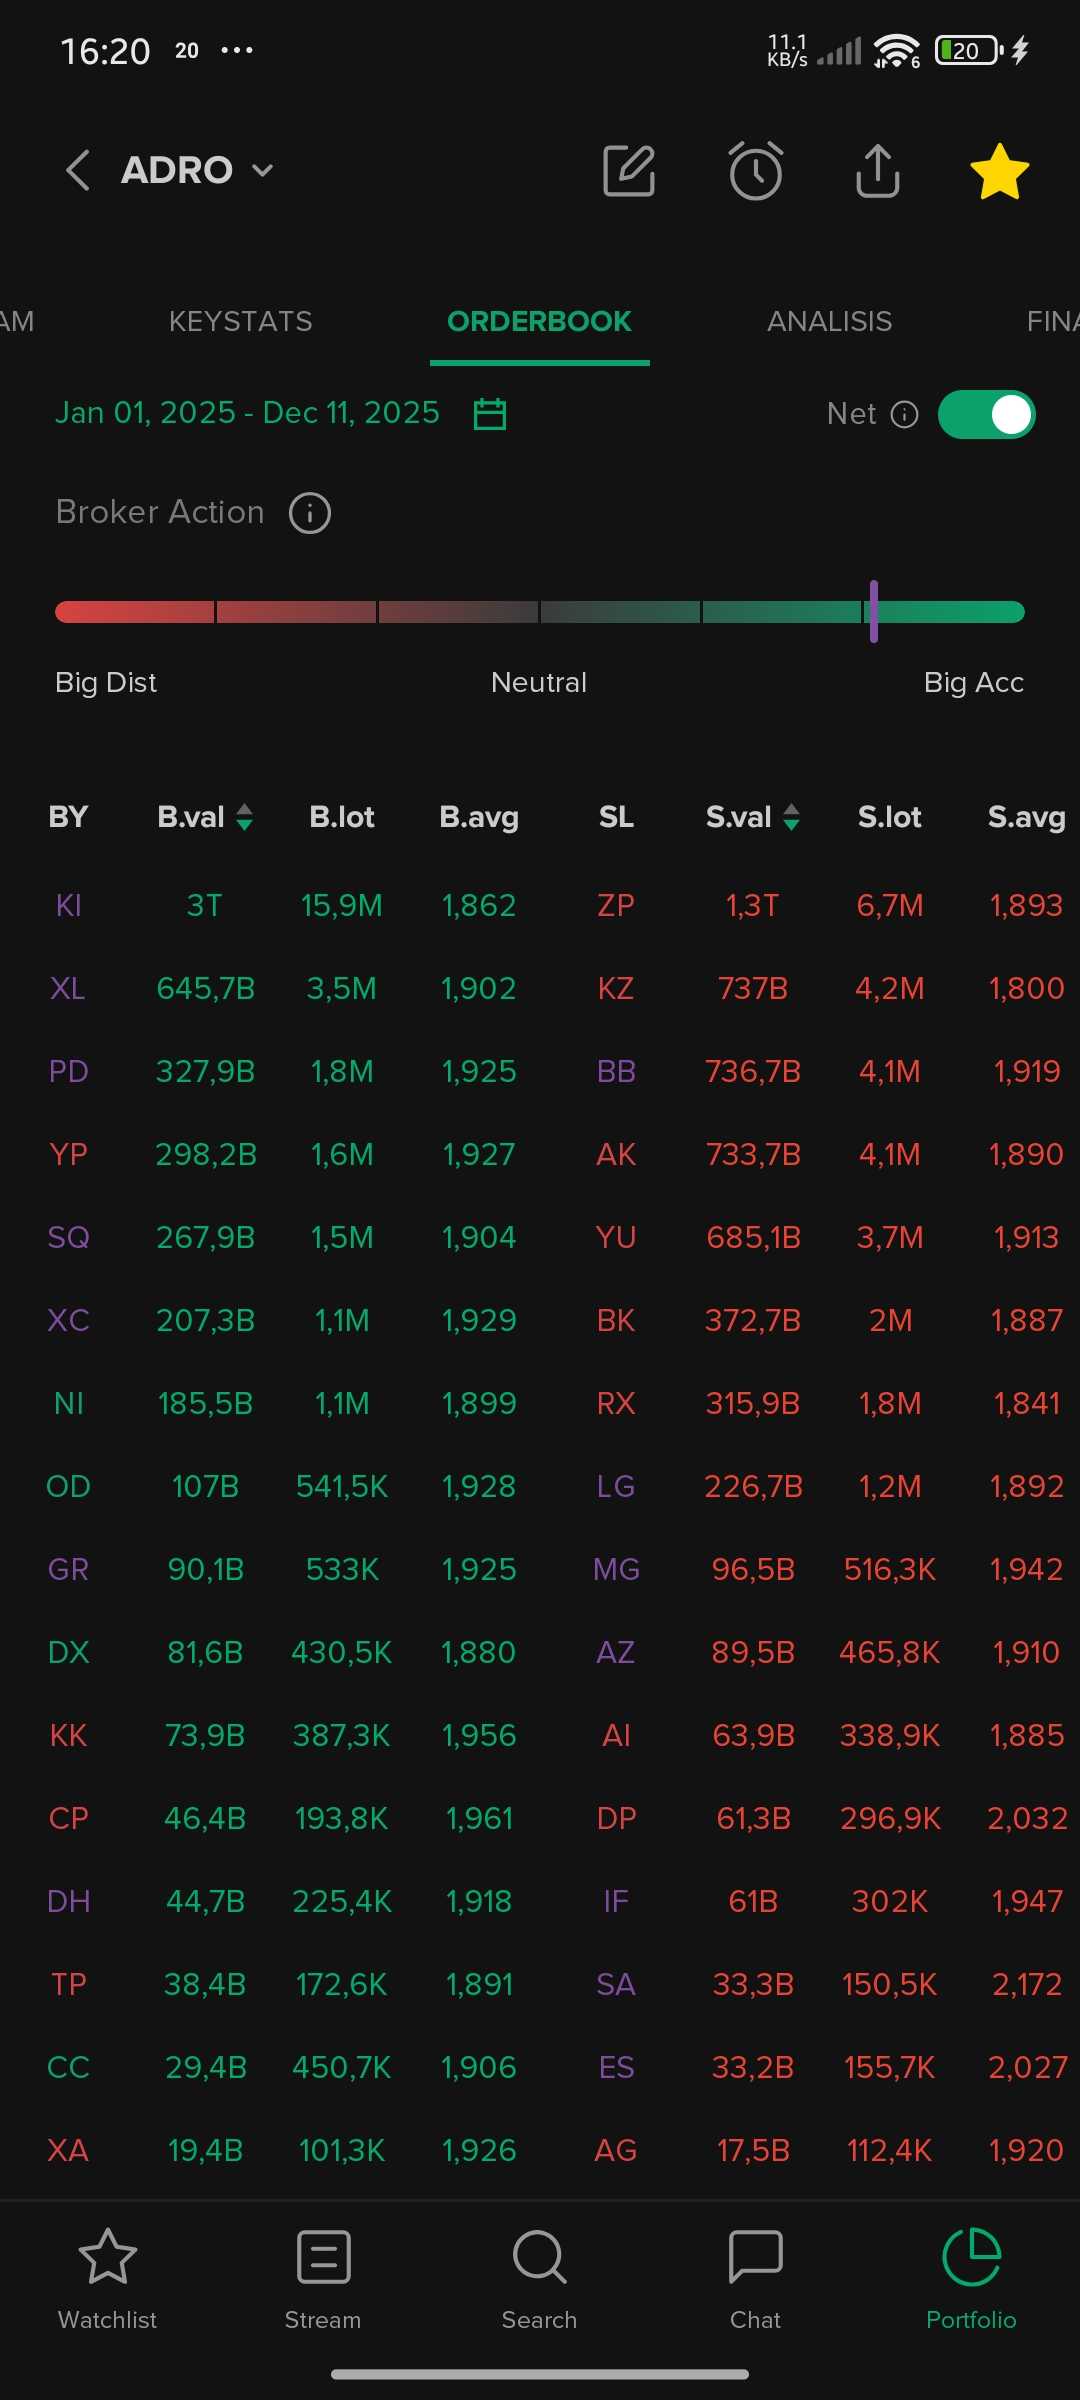Image resolution: width=1080 pixels, height=2400 pixels.
Task: Sort by the B.val column arrows
Action: click(244, 817)
